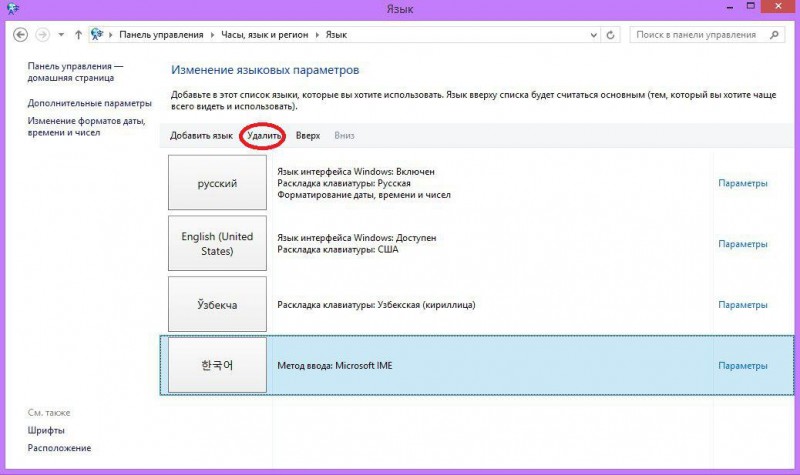Open 'Параметры' for English (United States)
Image resolution: width=800 pixels, height=475 pixels.
pyautogui.click(x=743, y=244)
